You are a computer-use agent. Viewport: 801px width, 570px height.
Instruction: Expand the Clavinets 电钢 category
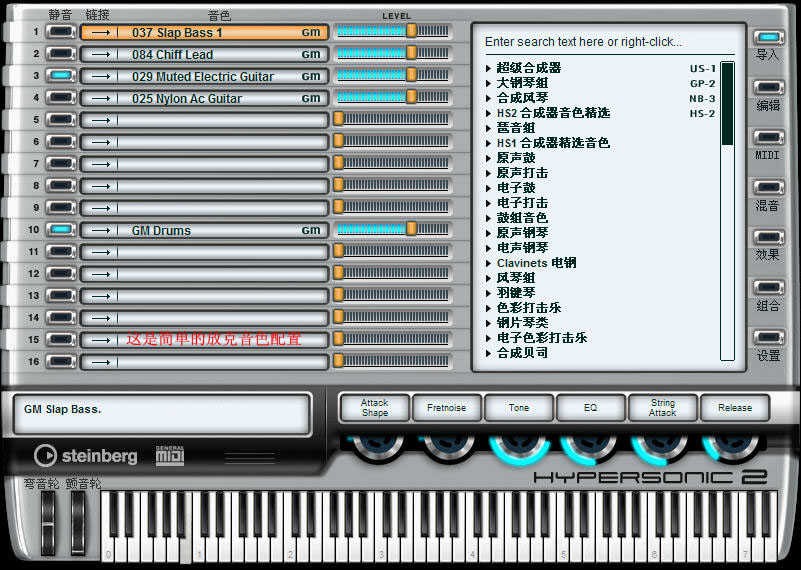tap(489, 263)
